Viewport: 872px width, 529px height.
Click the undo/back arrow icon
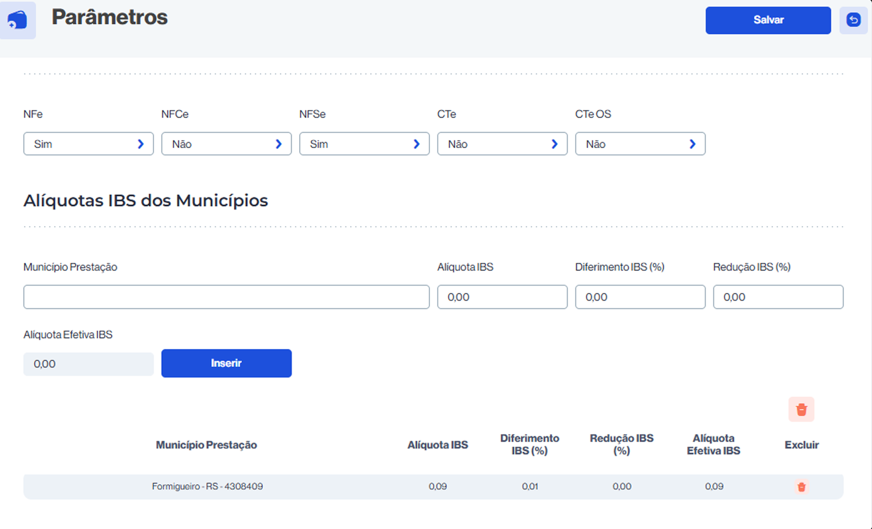click(853, 20)
